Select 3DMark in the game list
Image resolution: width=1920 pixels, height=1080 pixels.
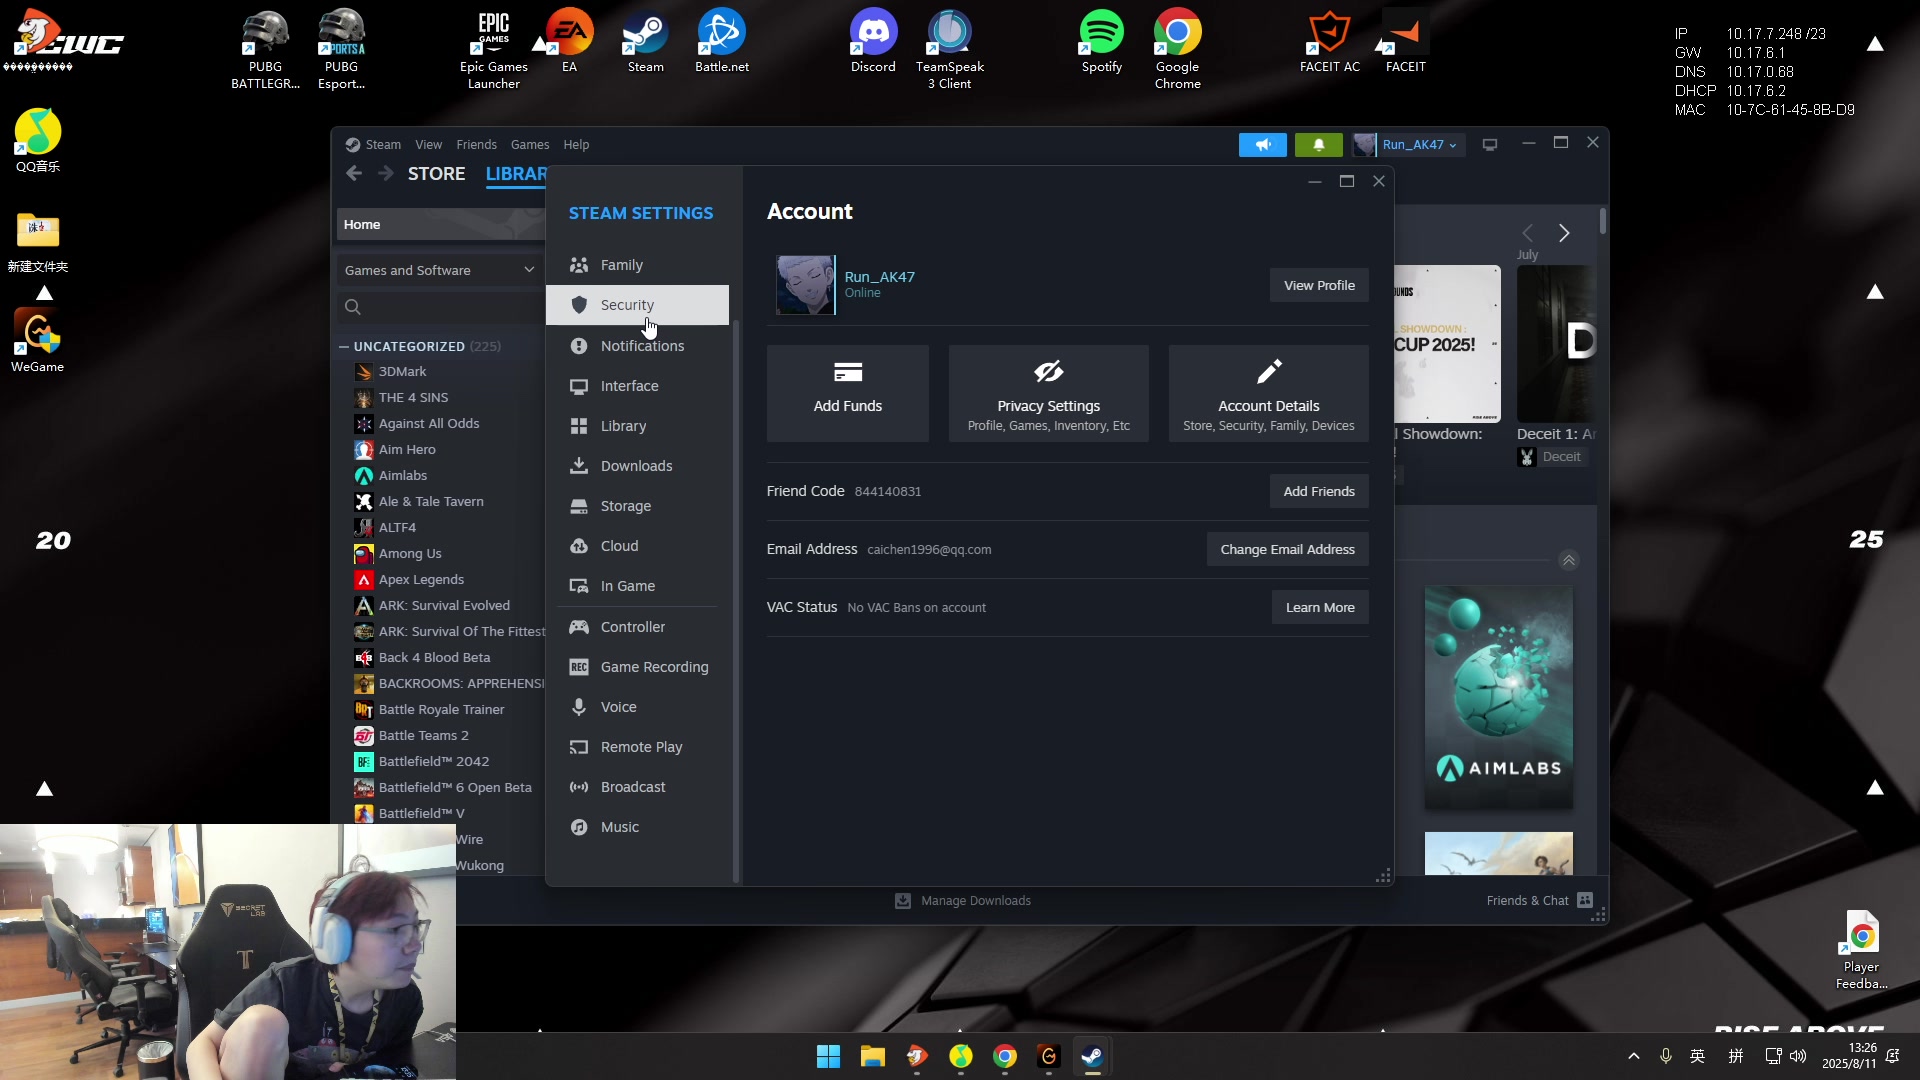pos(402,372)
